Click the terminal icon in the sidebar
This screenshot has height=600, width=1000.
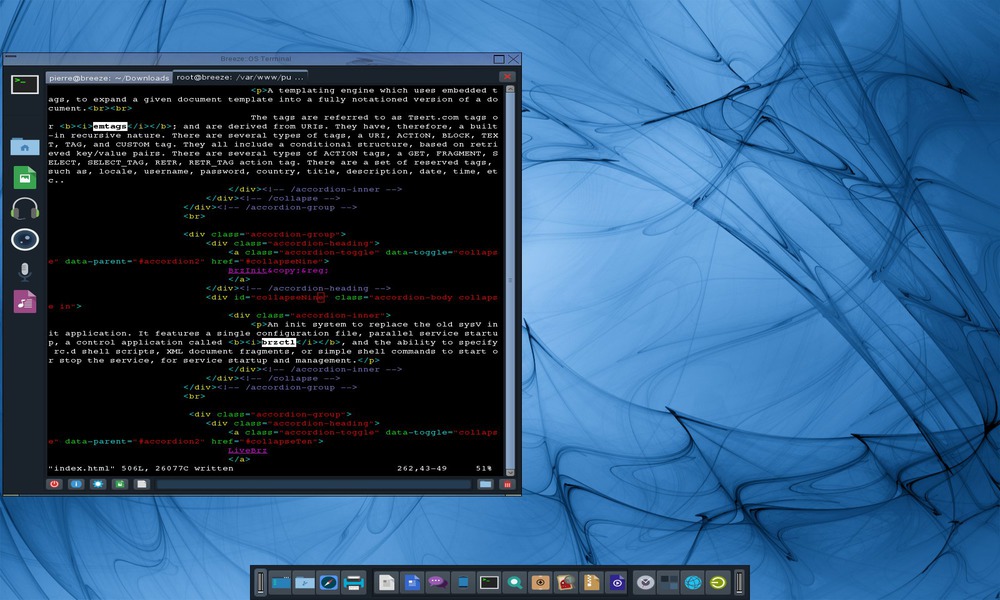[24, 84]
